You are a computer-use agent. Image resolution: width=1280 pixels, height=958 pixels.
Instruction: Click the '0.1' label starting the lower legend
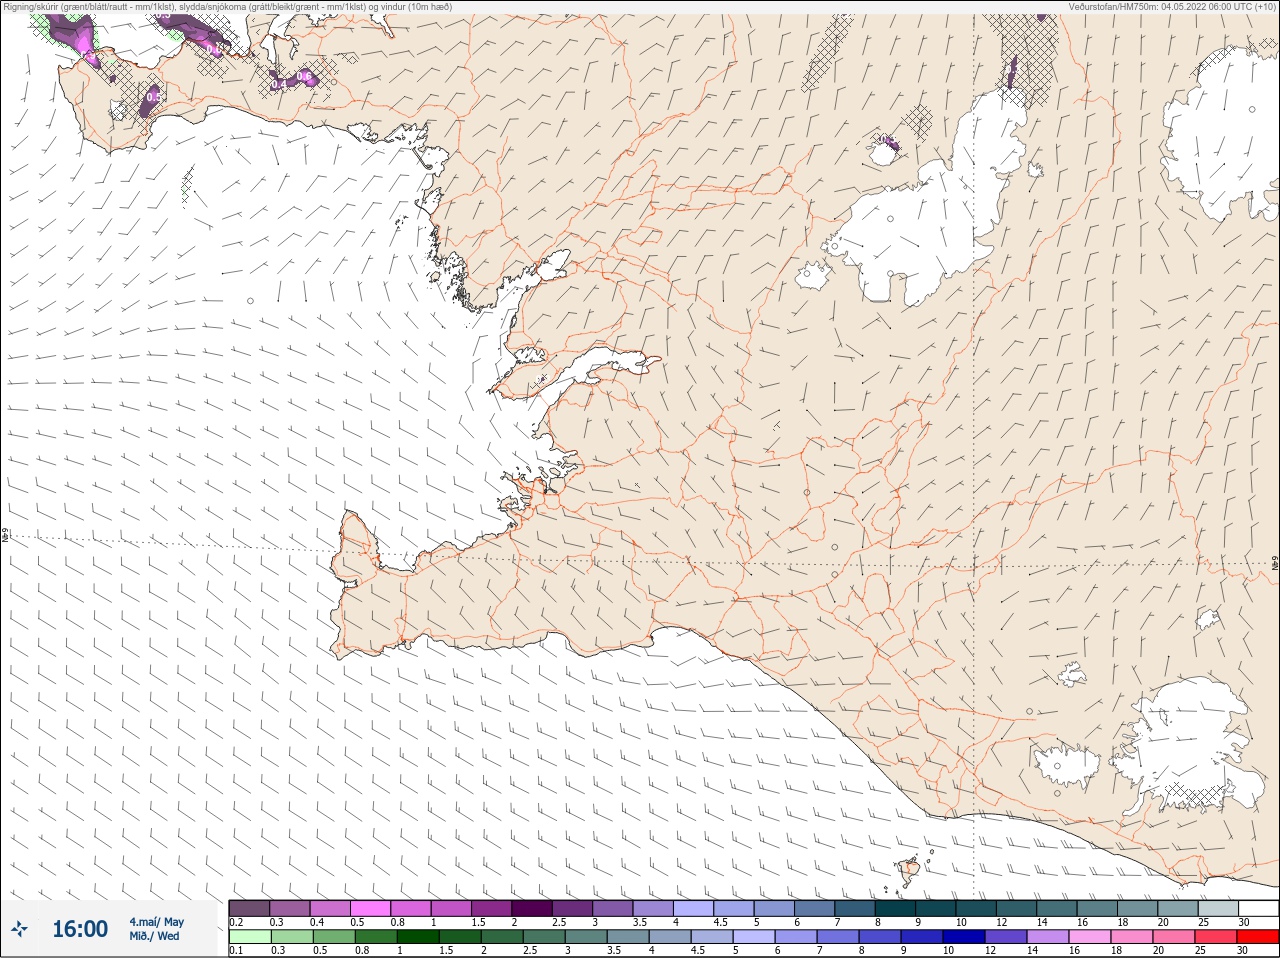236,951
